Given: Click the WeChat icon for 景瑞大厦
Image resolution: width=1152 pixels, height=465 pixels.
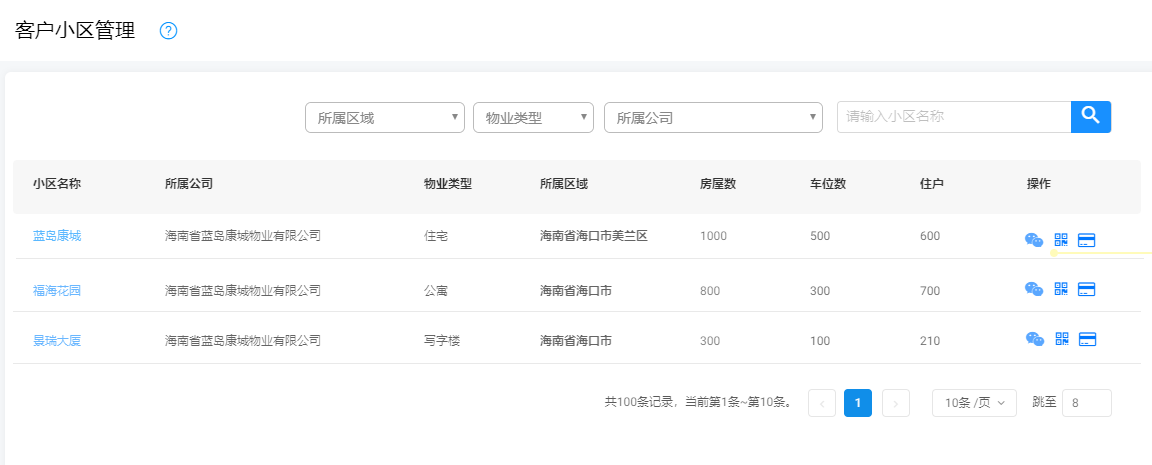Looking at the screenshot, I should coord(1034,339).
